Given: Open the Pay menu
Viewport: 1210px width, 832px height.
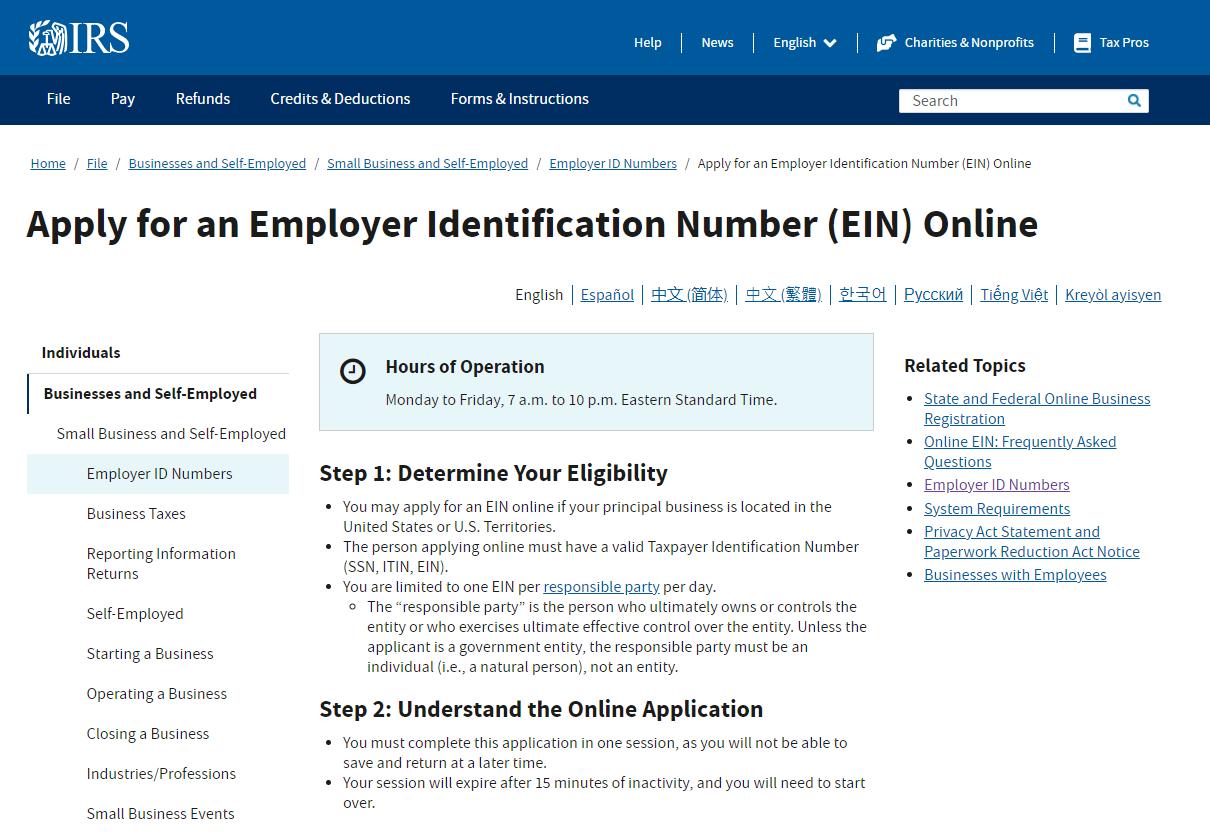Looking at the screenshot, I should coord(123,99).
